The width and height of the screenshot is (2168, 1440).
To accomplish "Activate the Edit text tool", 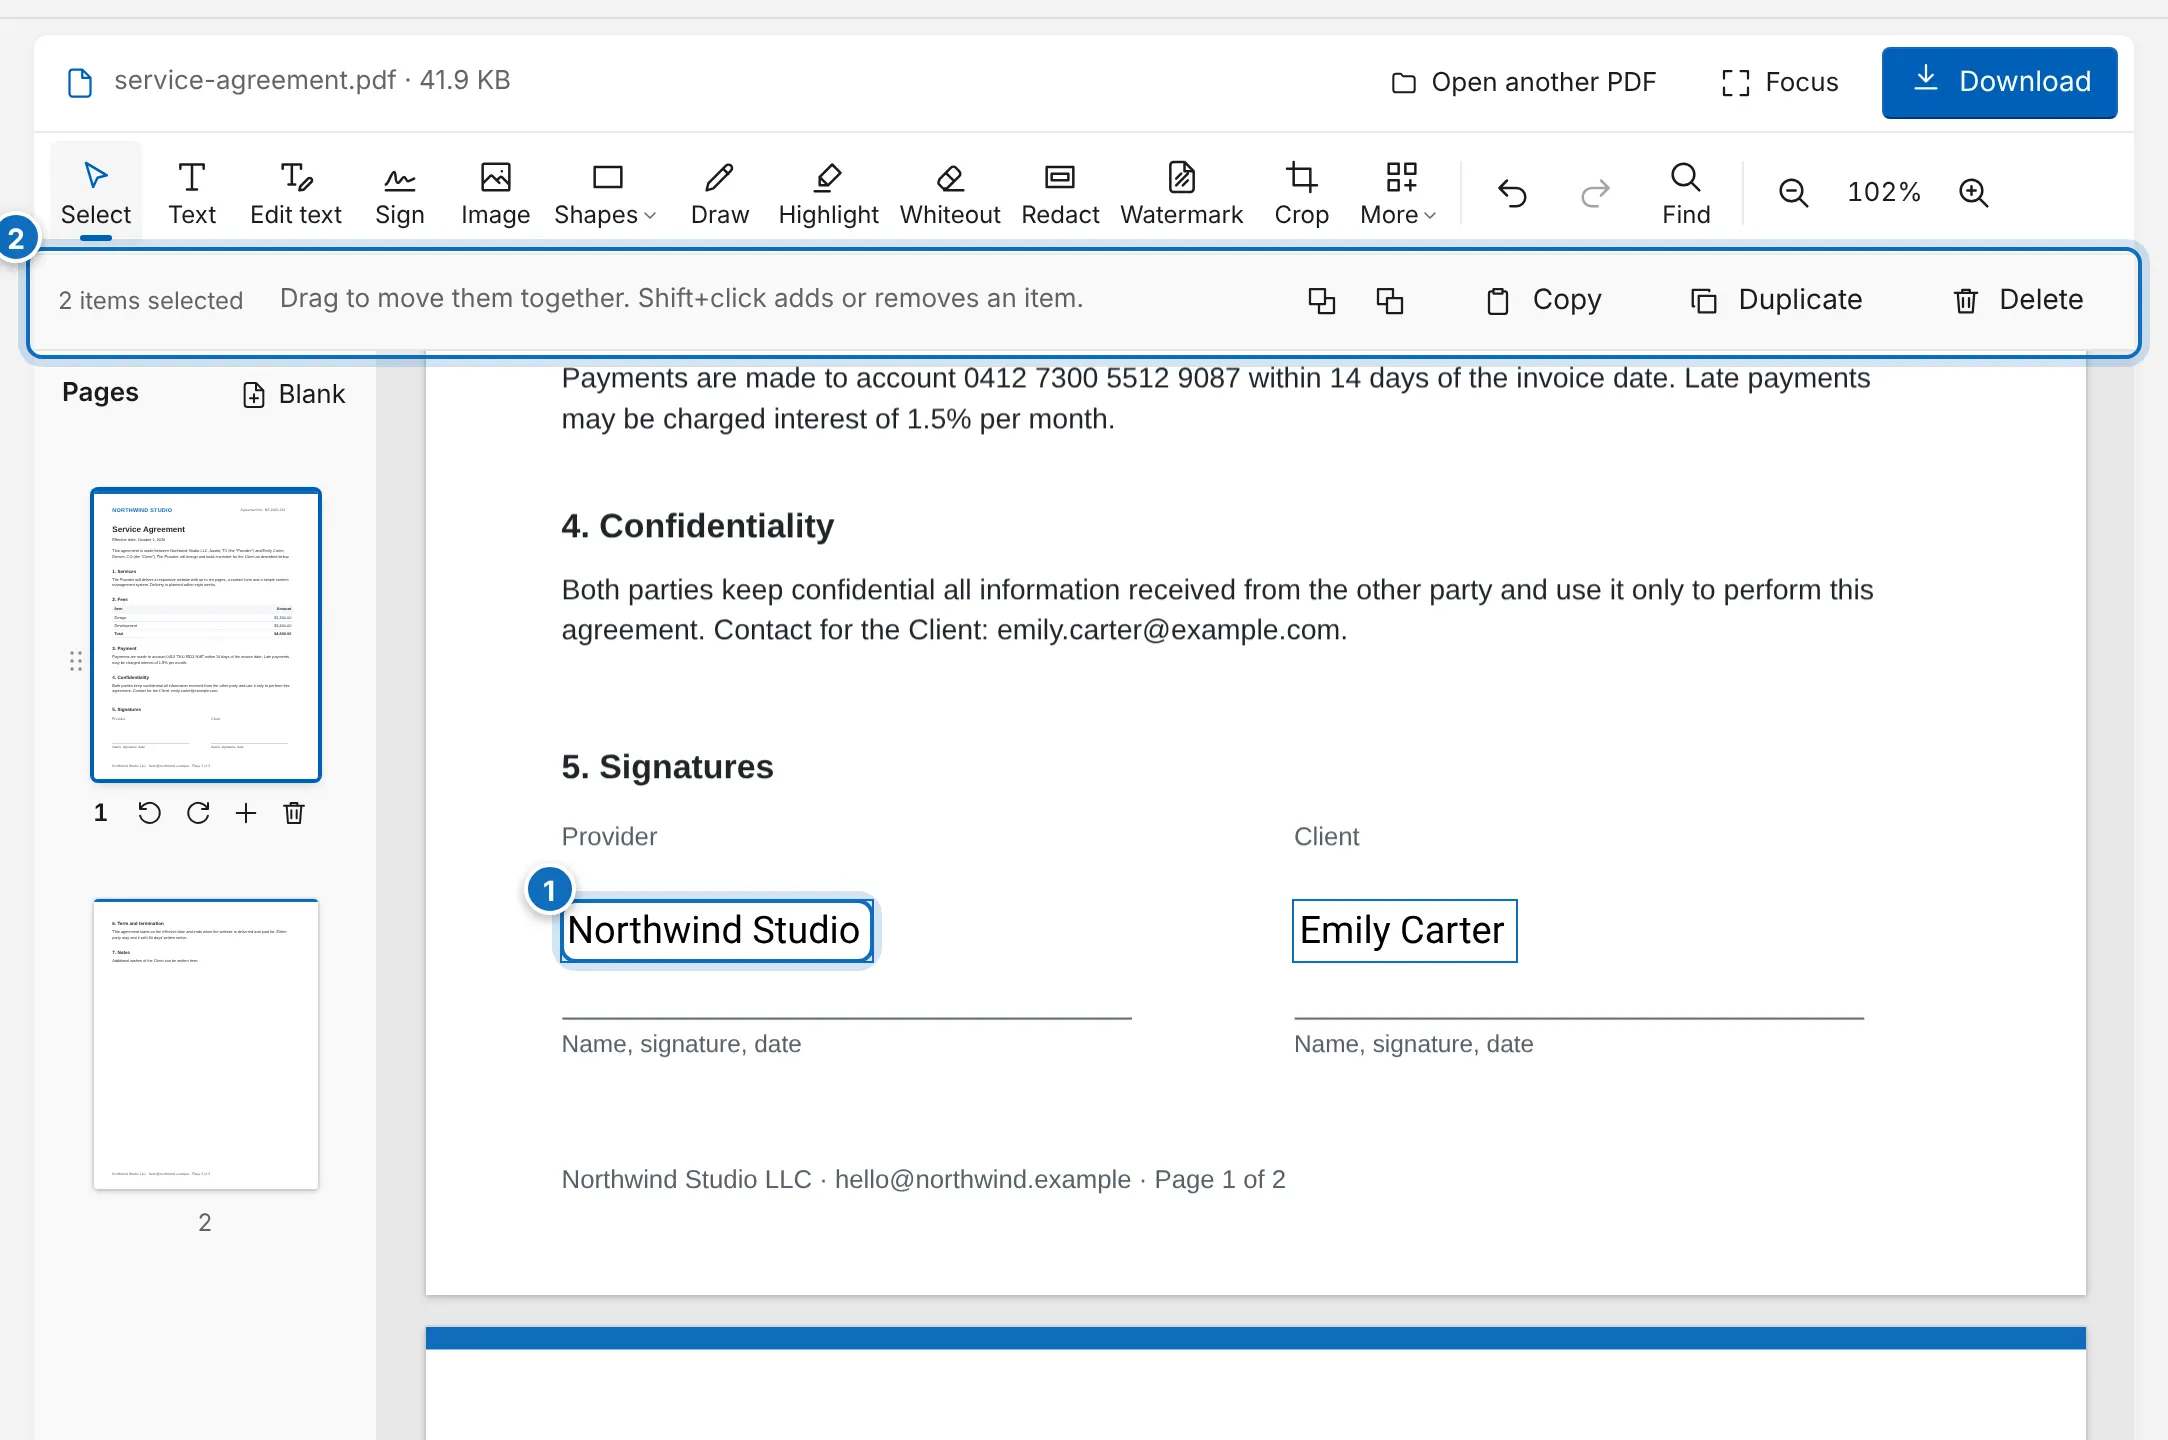I will coord(296,192).
